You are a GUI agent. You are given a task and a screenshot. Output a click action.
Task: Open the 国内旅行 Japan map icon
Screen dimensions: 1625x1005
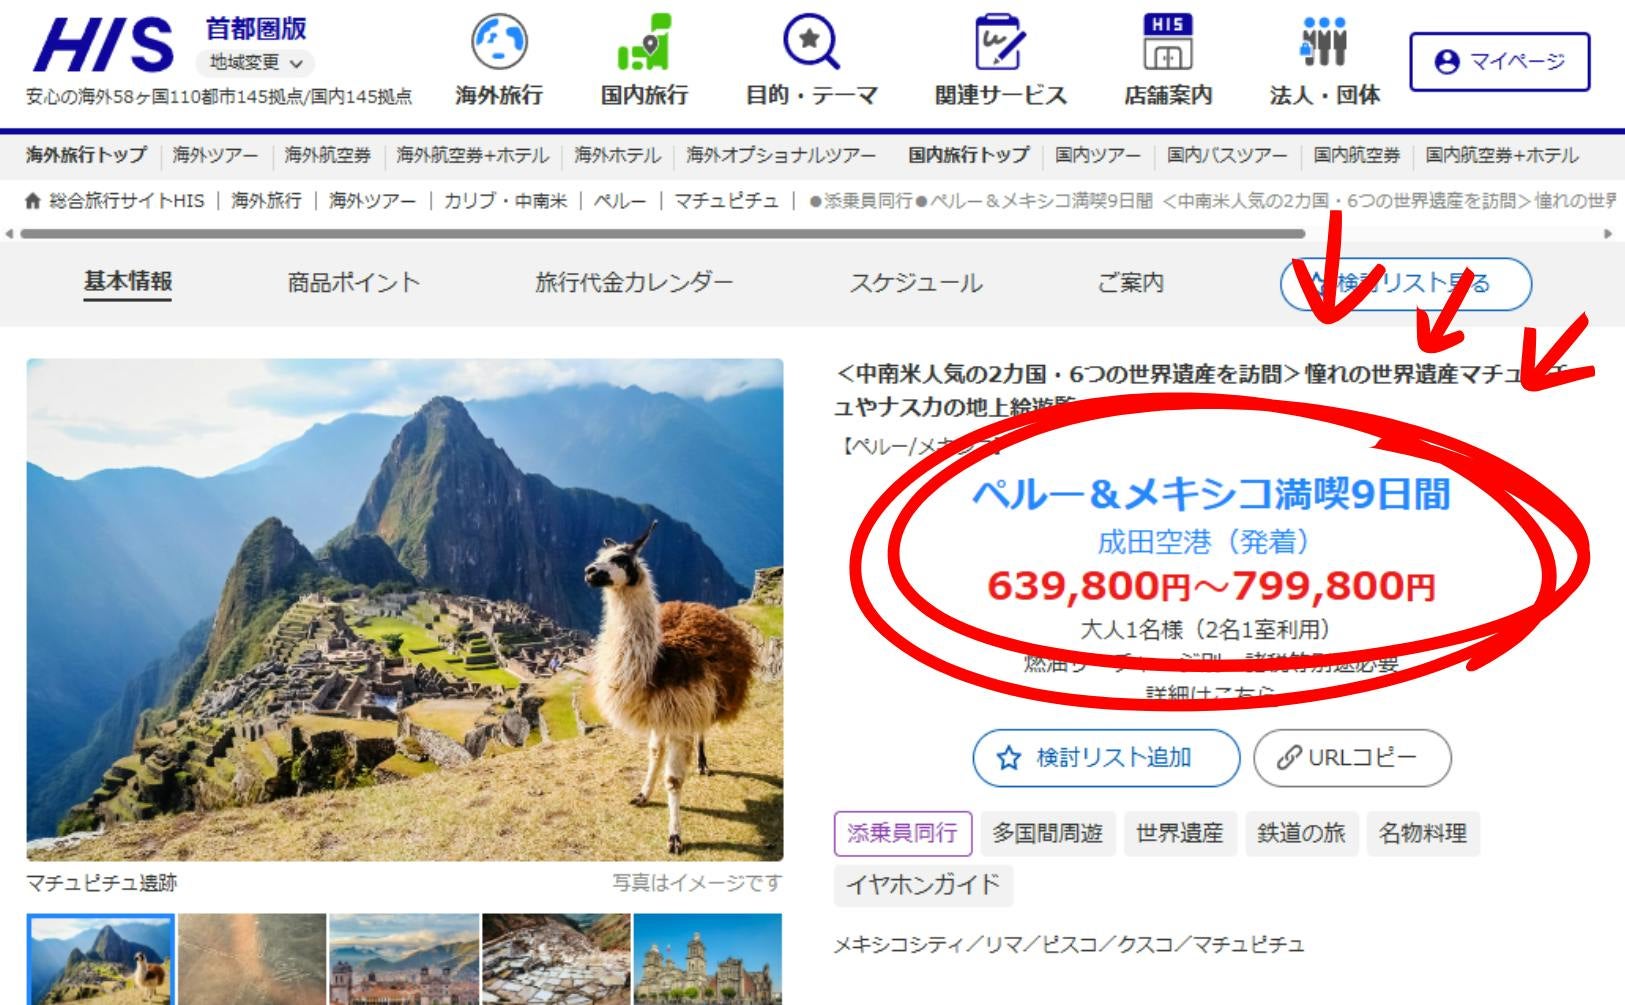[x=644, y=43]
